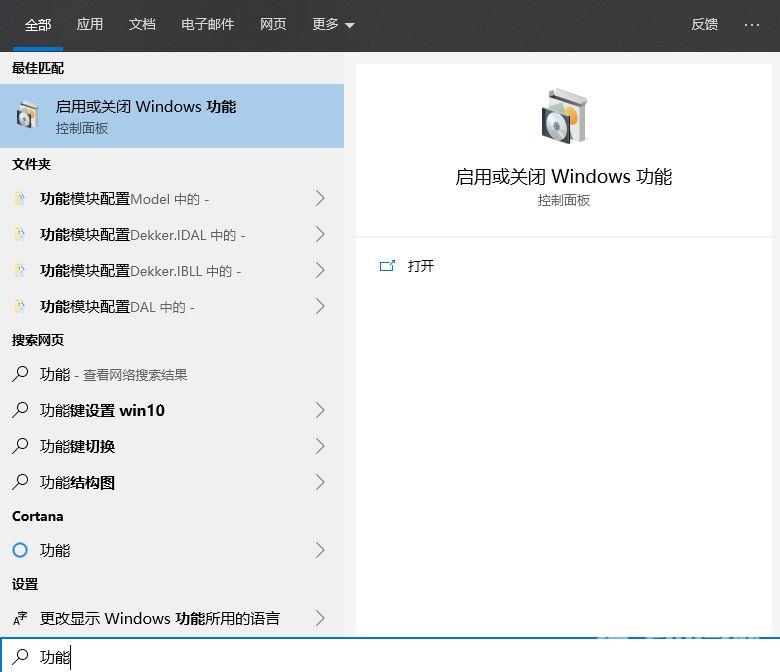Click the Windows Features icon in best match
This screenshot has width=780, height=672.
27,116
